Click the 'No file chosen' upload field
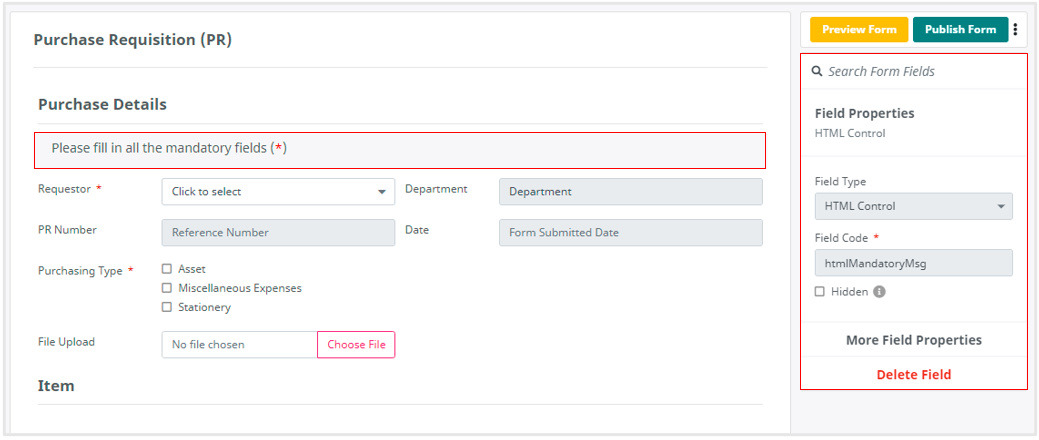This screenshot has height=440, width=1039. [239, 345]
